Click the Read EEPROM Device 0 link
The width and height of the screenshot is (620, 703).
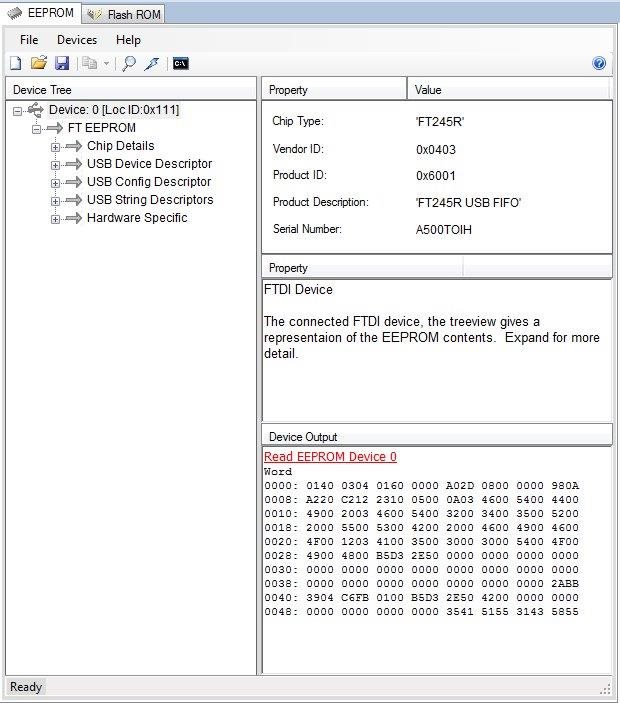pyautogui.click(x=330, y=457)
